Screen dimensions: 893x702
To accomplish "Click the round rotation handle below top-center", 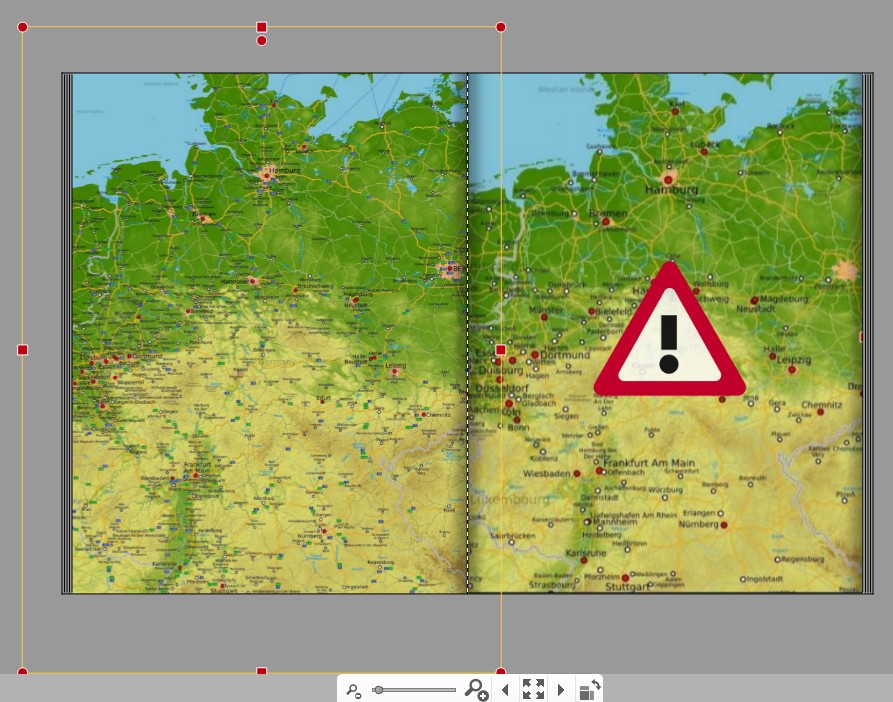I will (x=261, y=40).
